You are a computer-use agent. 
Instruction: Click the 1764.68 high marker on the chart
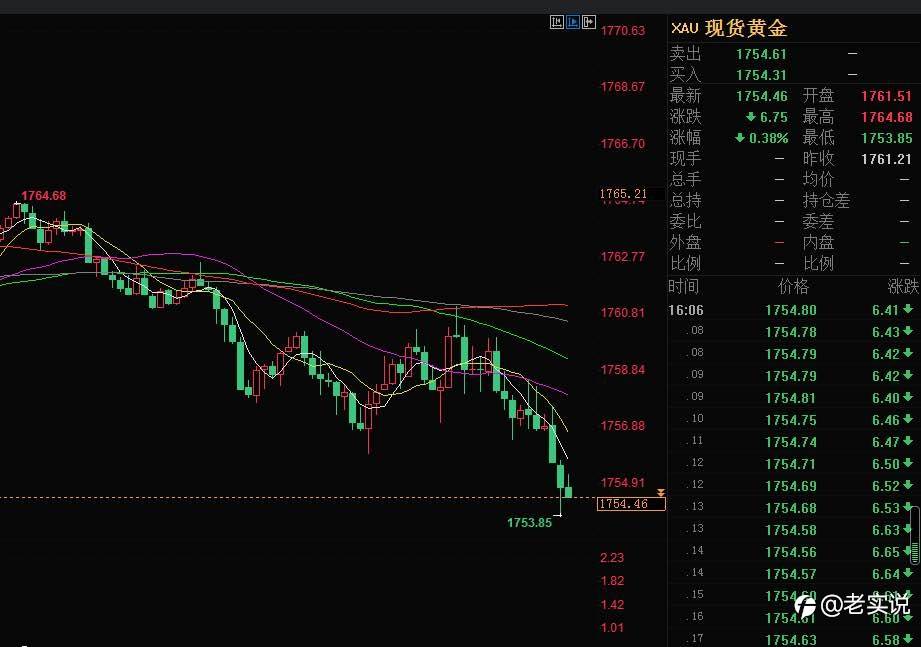click(x=43, y=196)
